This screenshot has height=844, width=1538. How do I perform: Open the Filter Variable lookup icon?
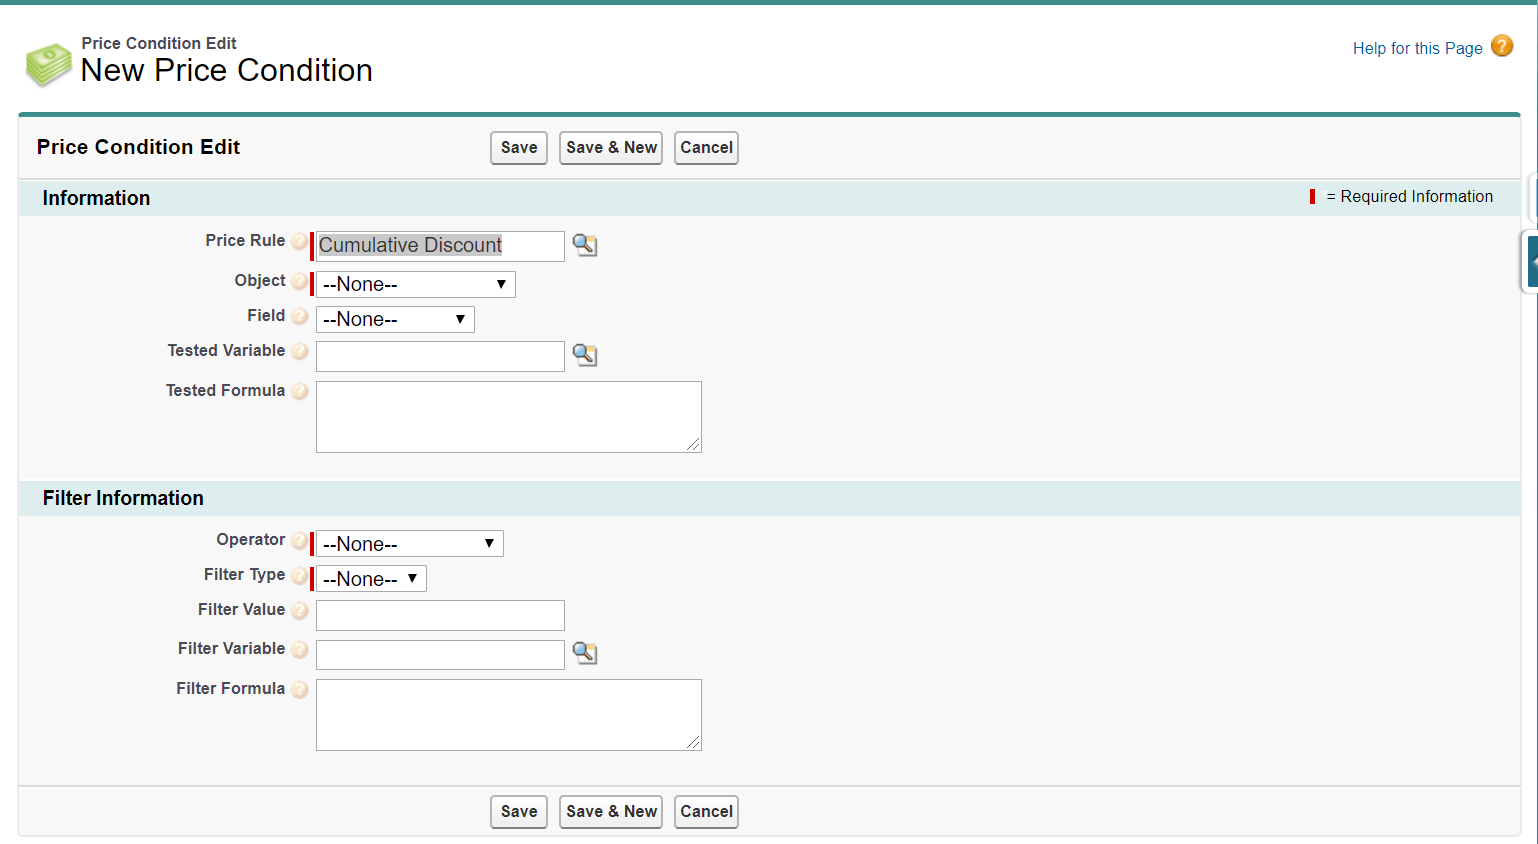point(584,653)
